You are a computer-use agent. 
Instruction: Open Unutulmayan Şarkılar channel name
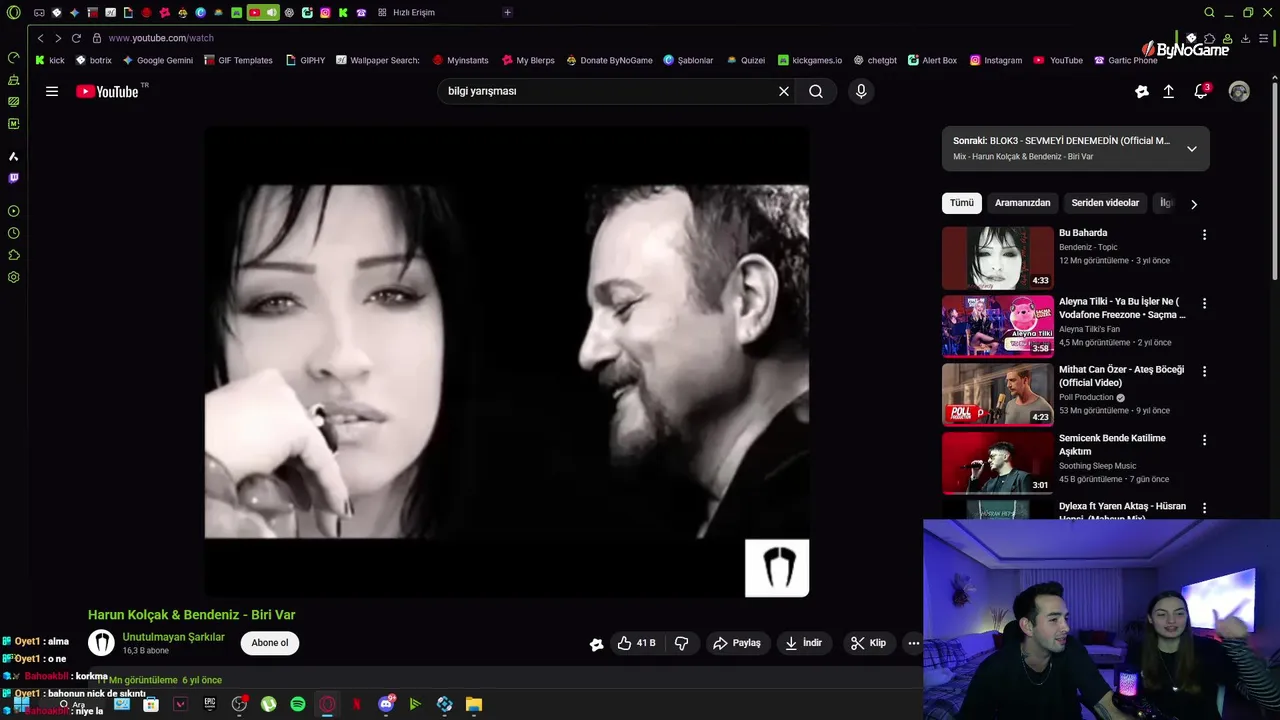(x=173, y=637)
